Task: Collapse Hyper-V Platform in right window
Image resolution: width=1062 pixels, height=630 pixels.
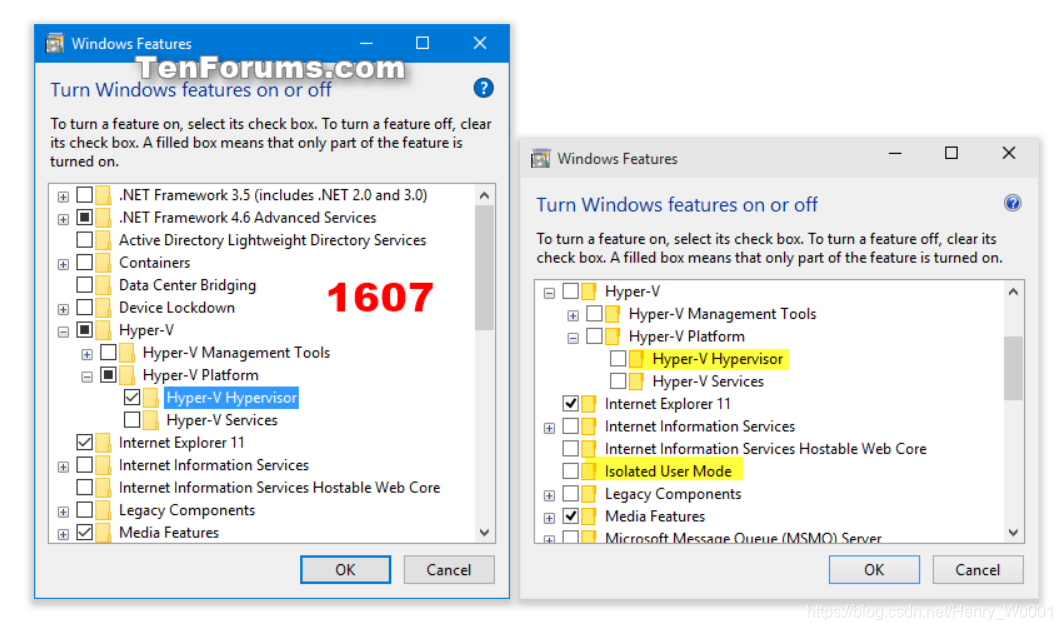Action: pos(573,338)
